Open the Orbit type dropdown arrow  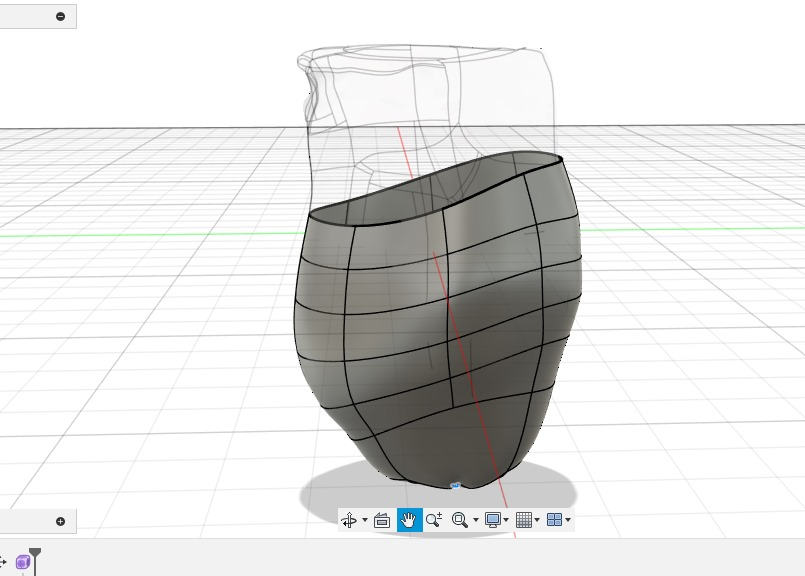point(365,520)
